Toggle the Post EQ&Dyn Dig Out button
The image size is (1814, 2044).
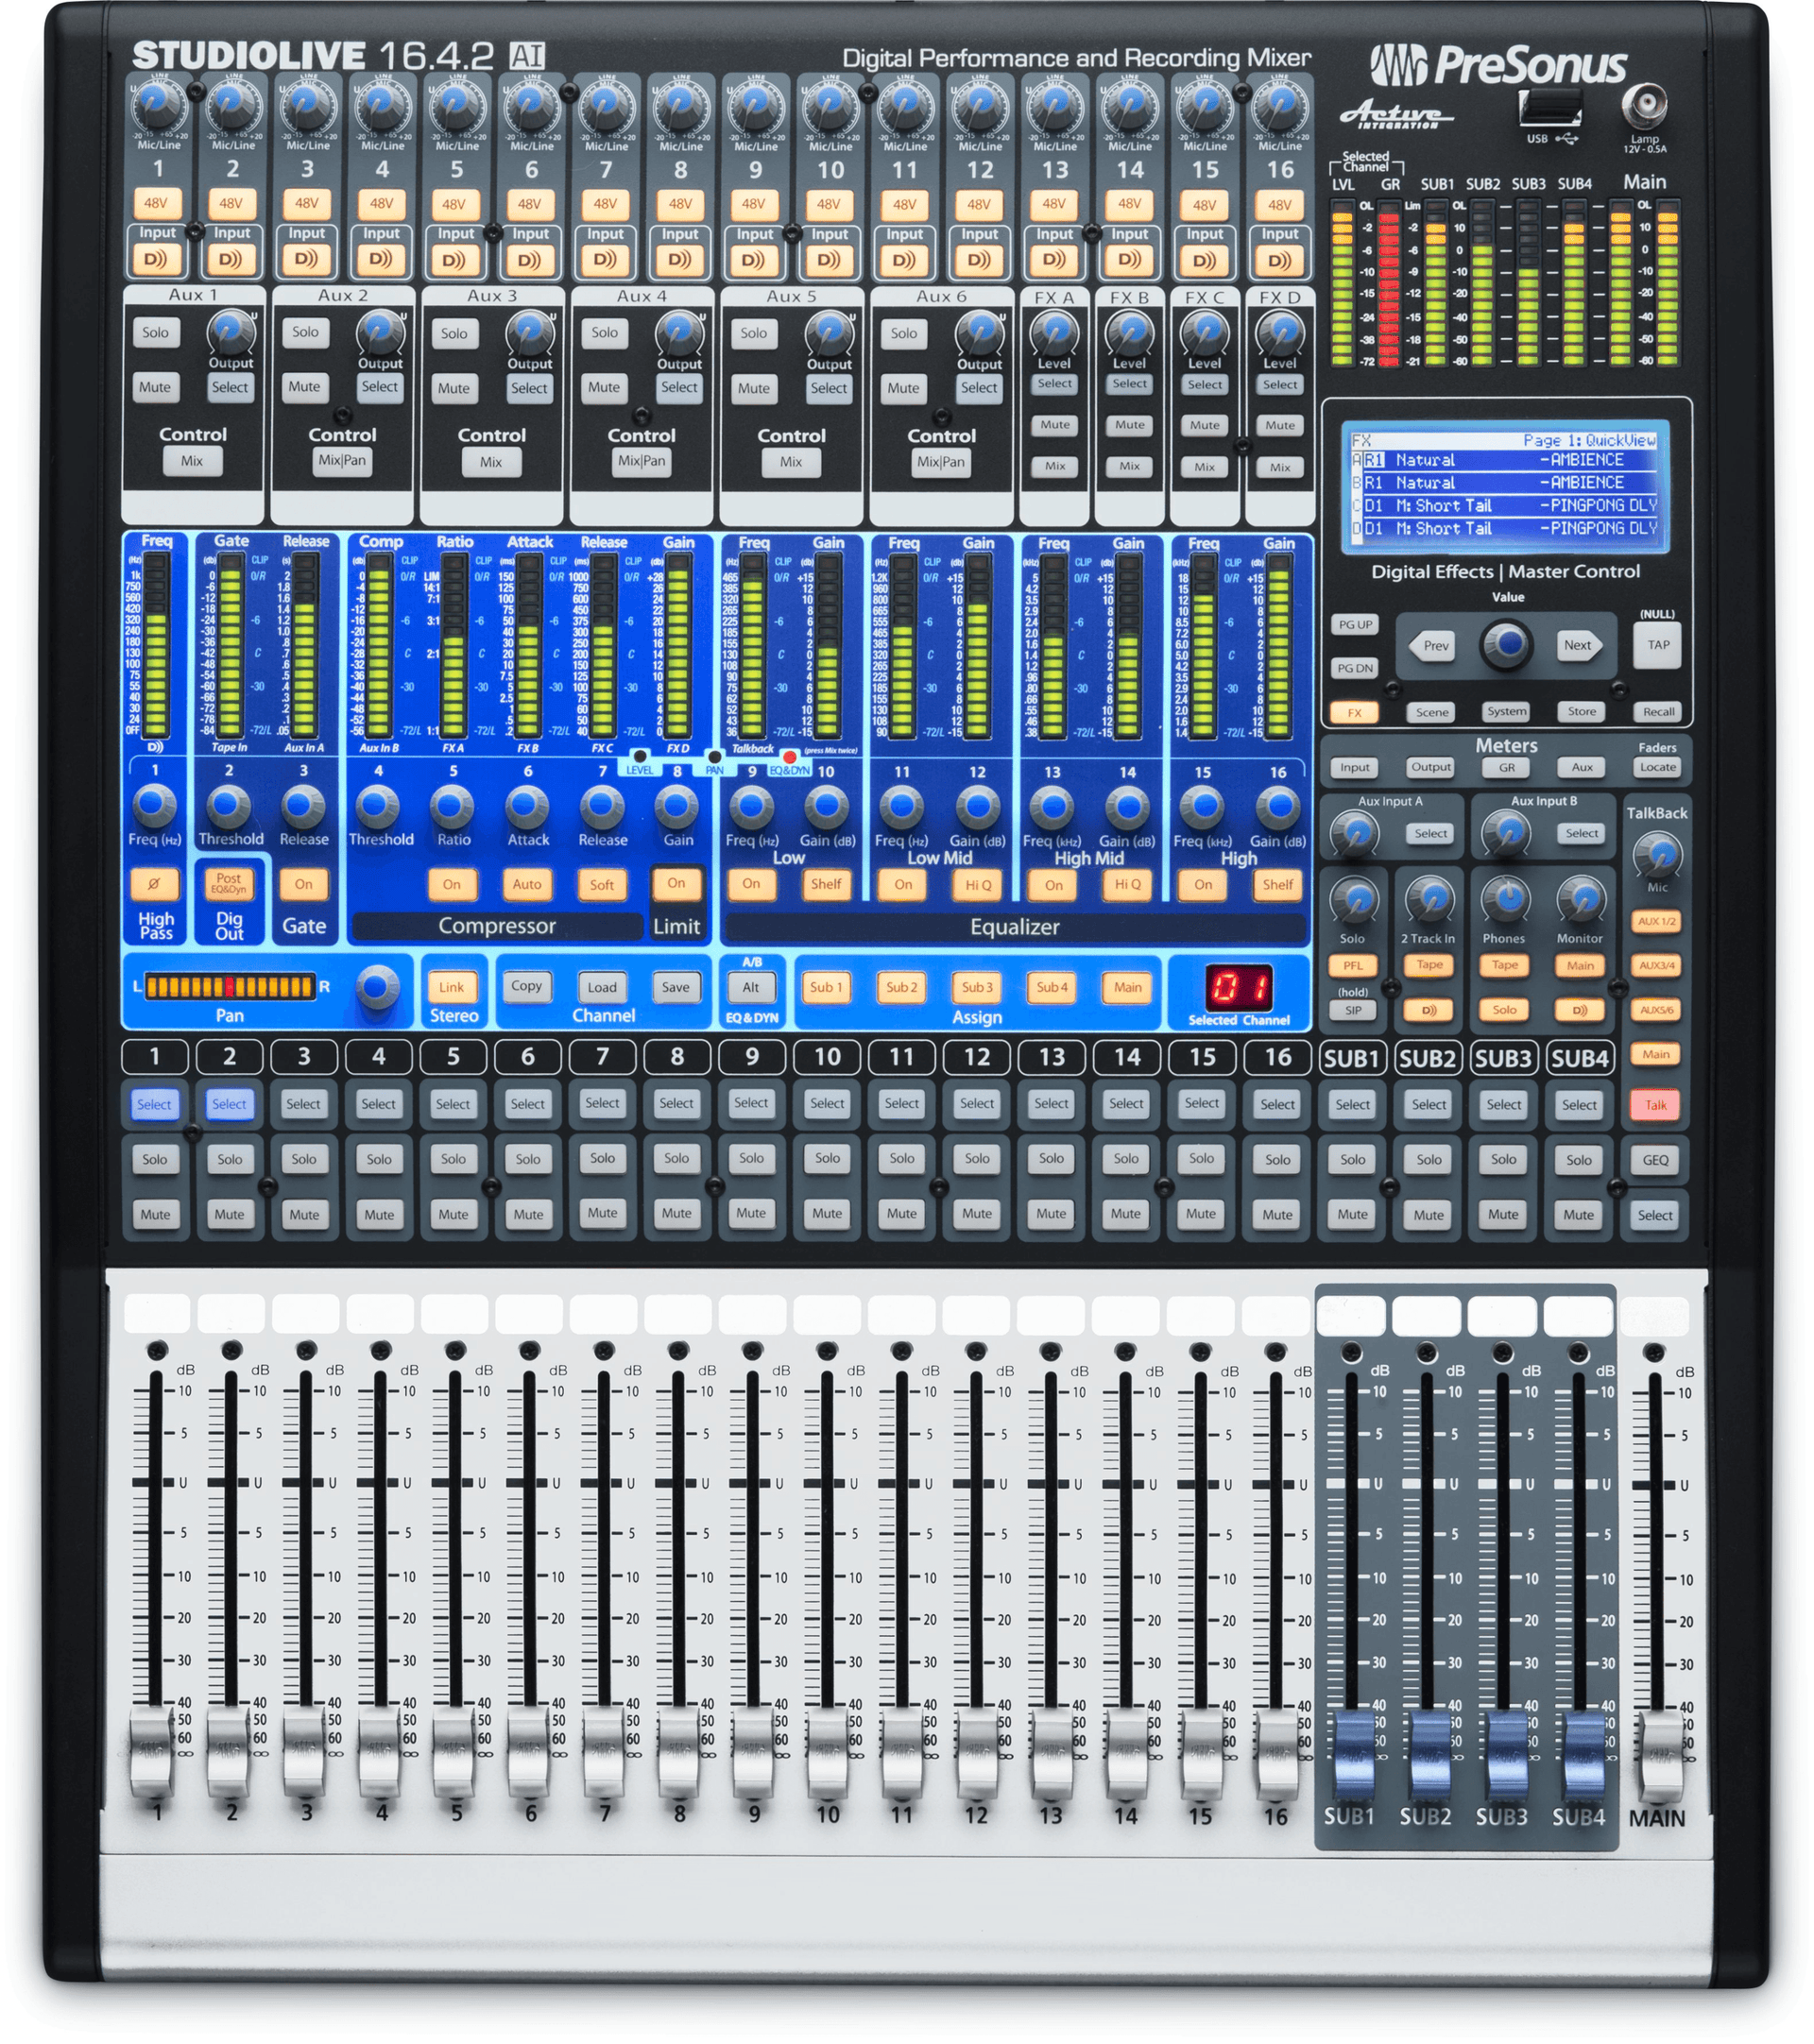click(x=228, y=883)
